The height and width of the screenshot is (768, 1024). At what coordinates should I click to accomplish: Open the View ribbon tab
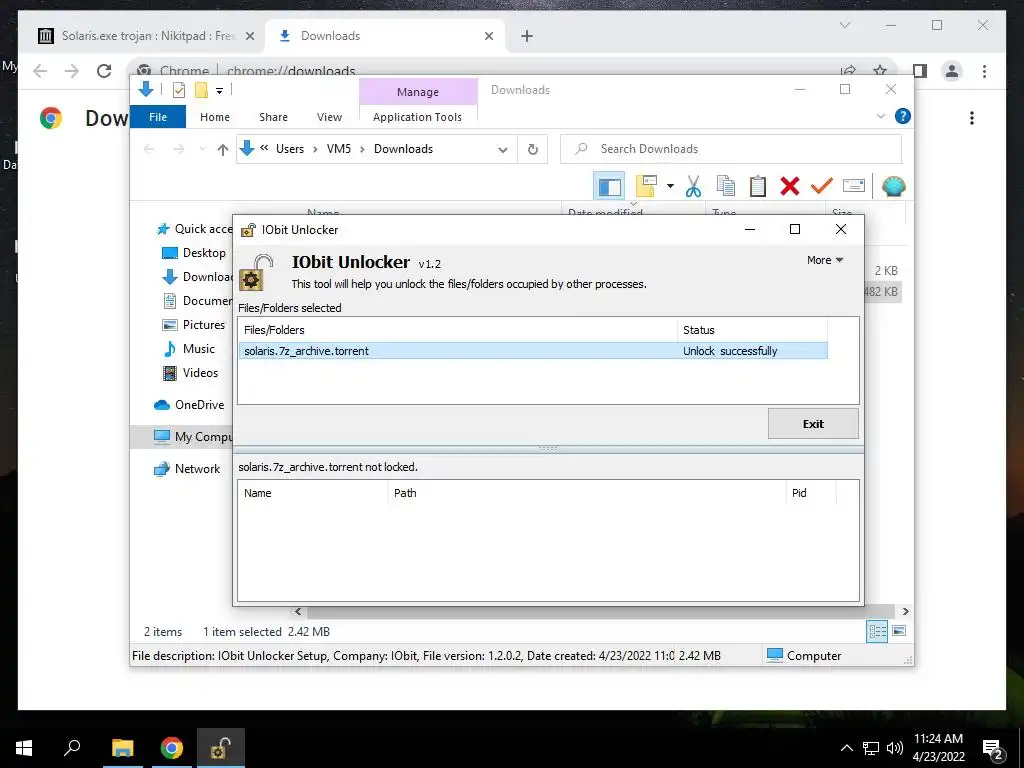coord(329,117)
